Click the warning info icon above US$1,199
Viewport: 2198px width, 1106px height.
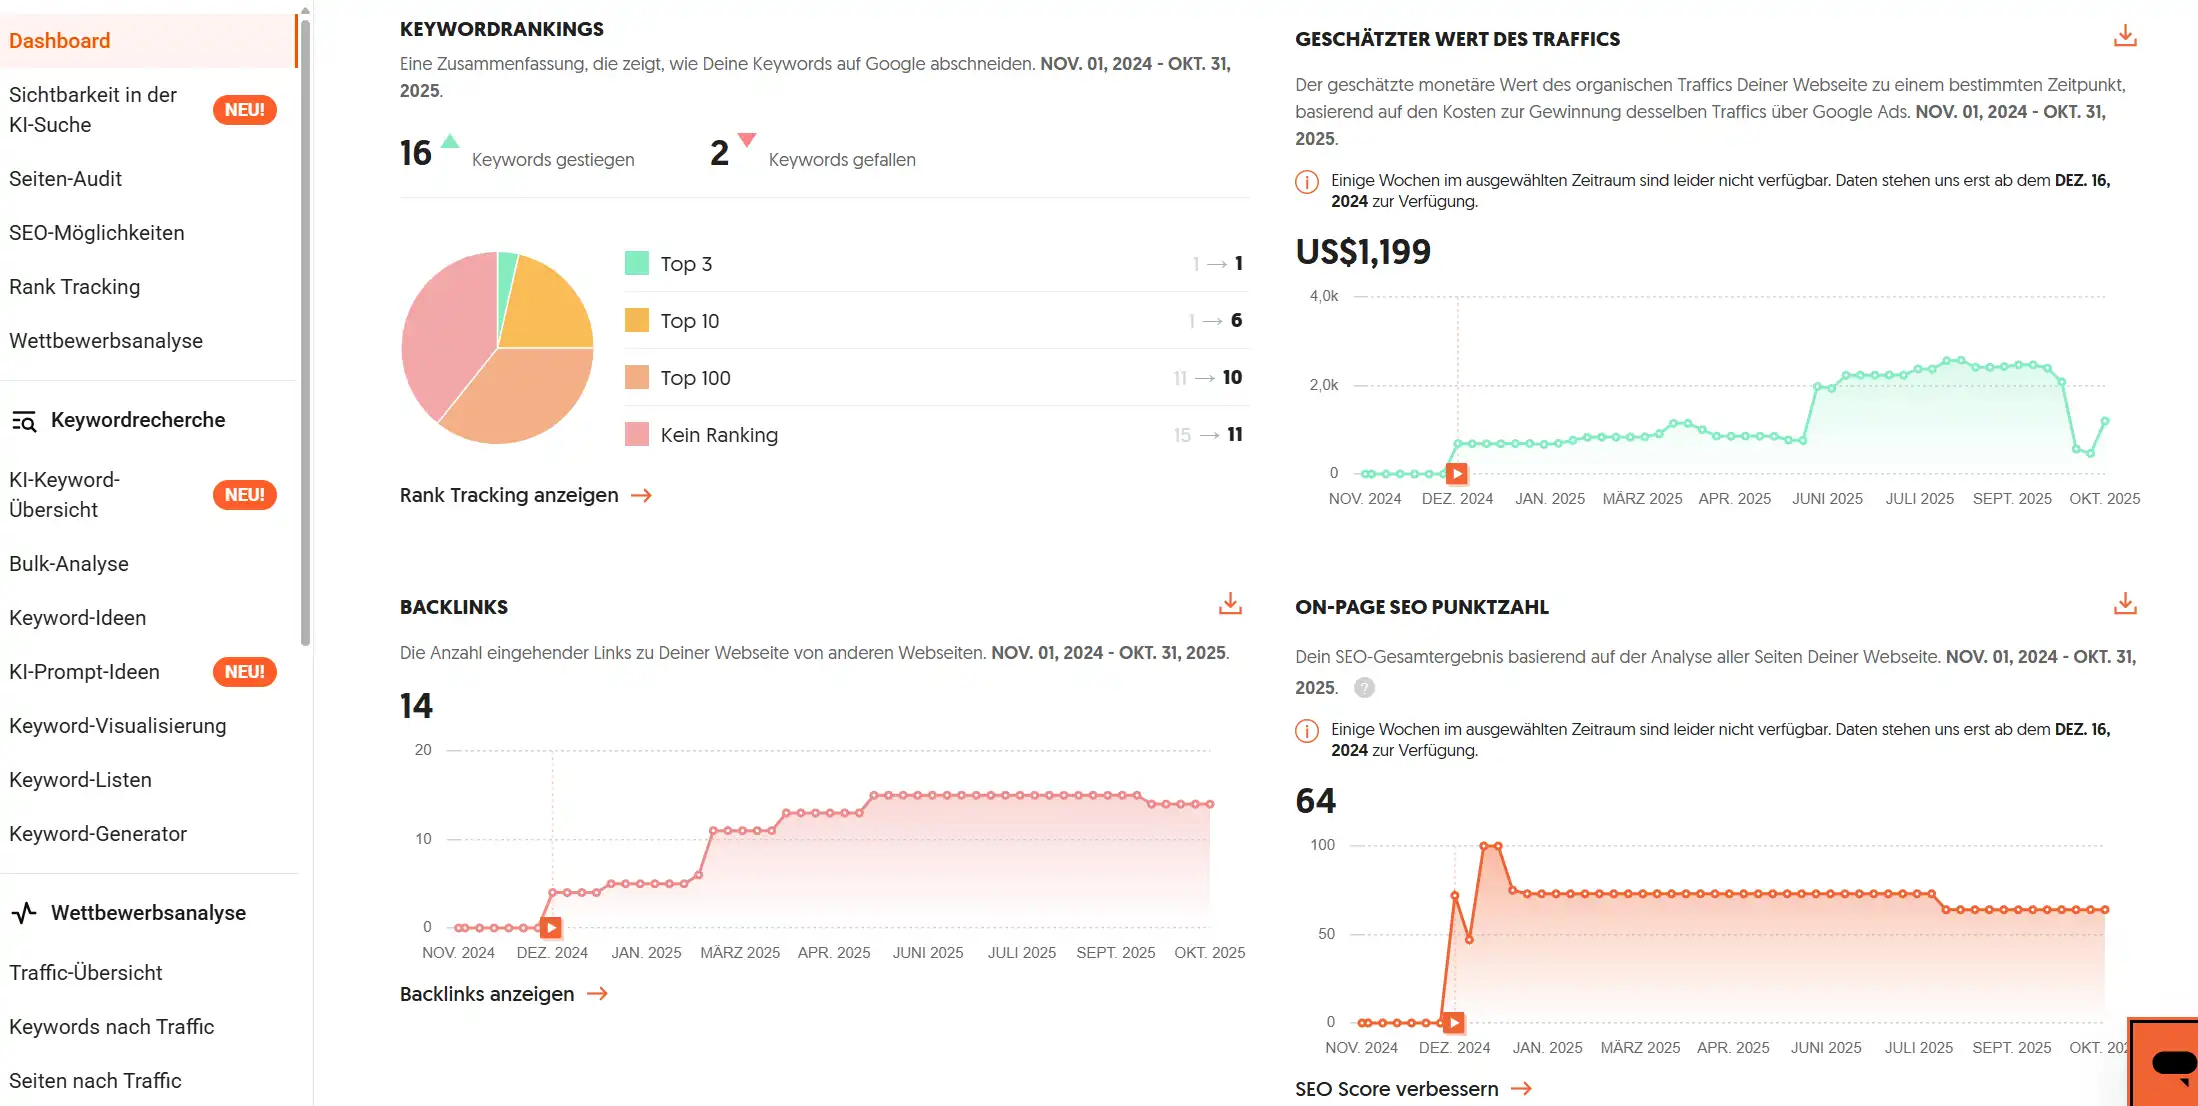click(1305, 182)
